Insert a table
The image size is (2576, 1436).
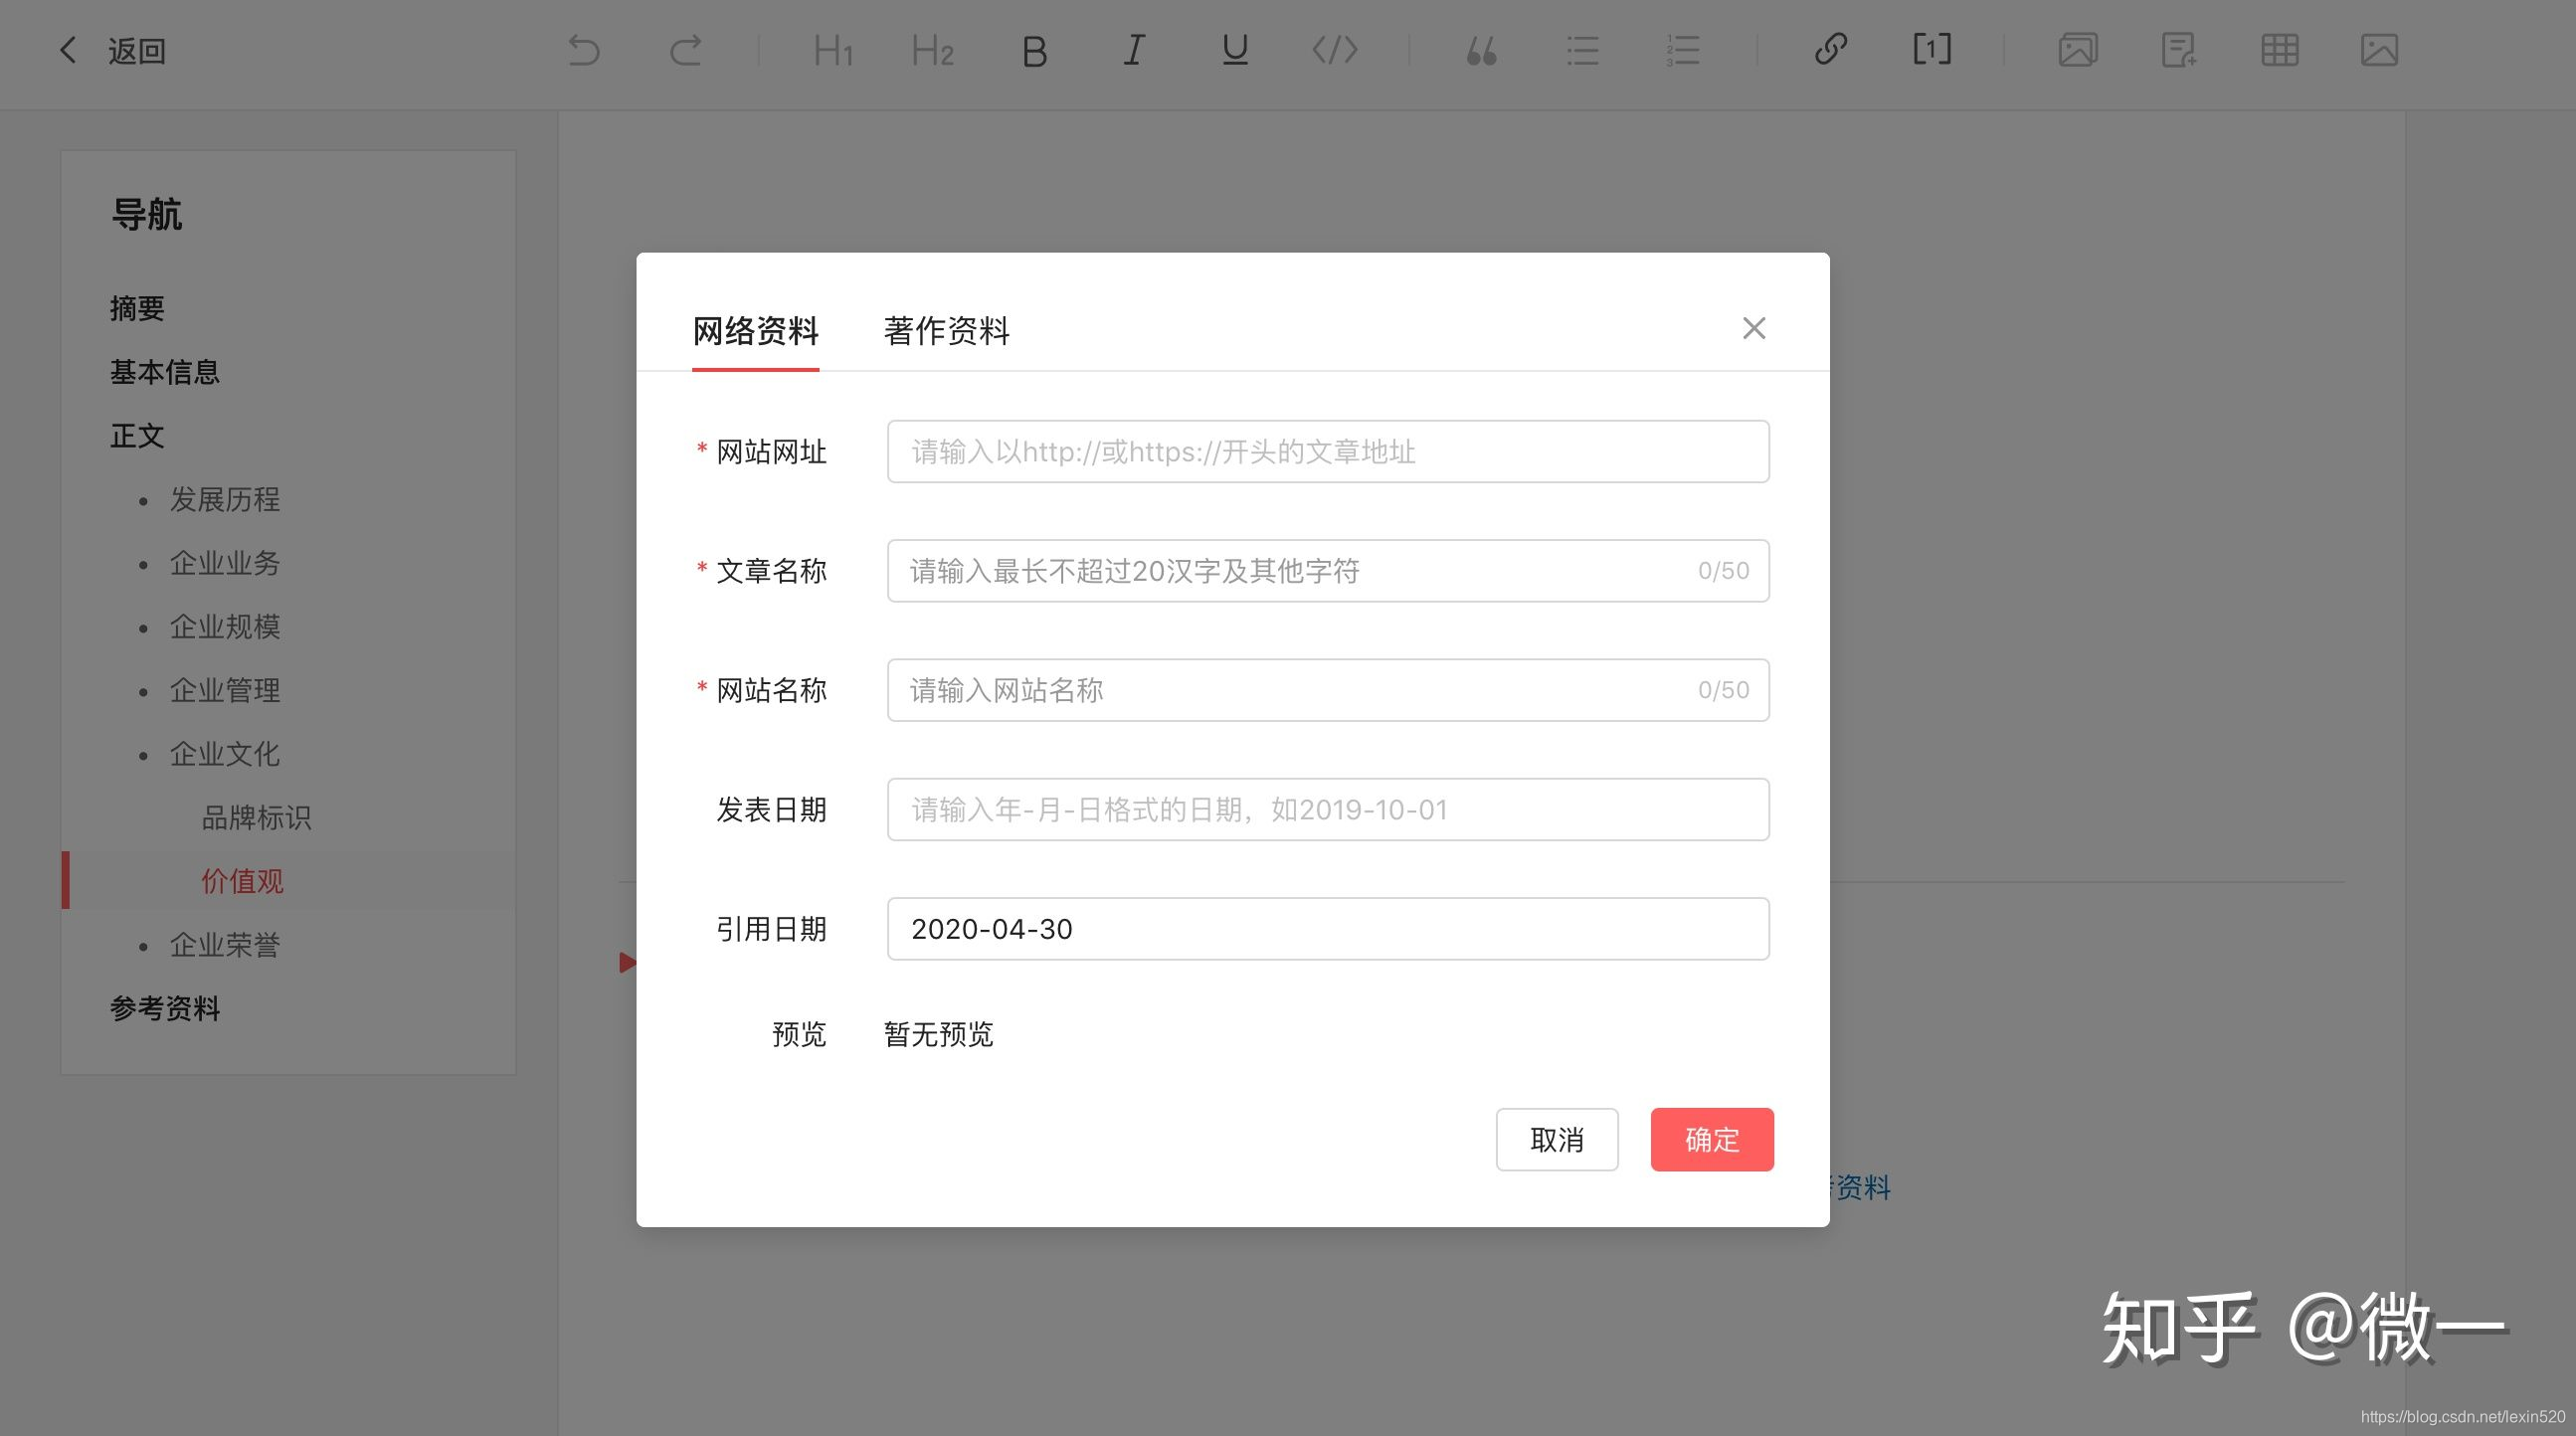click(2279, 50)
